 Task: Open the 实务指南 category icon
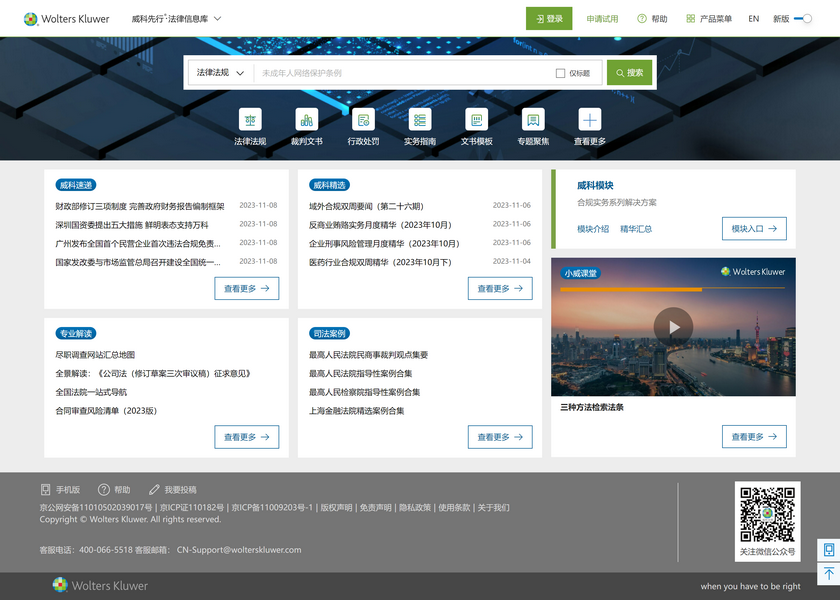tap(420, 120)
